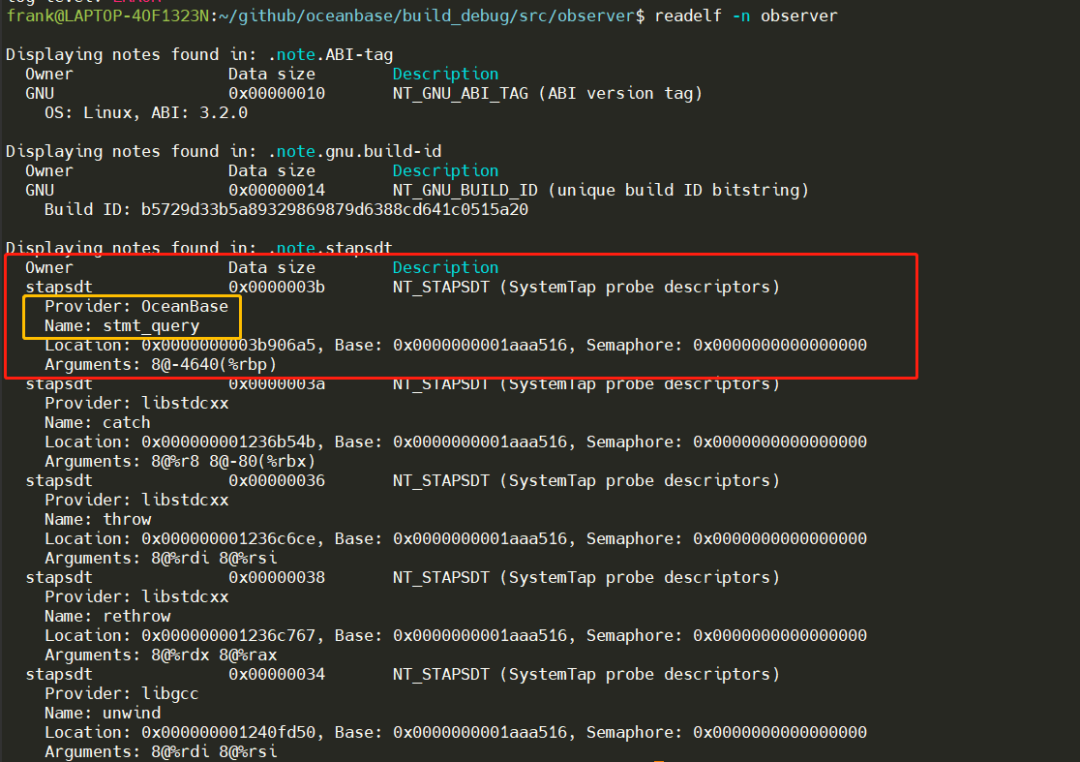Click the stapsdt owner in the OceanBase entry
1080x762 pixels.
click(59, 287)
